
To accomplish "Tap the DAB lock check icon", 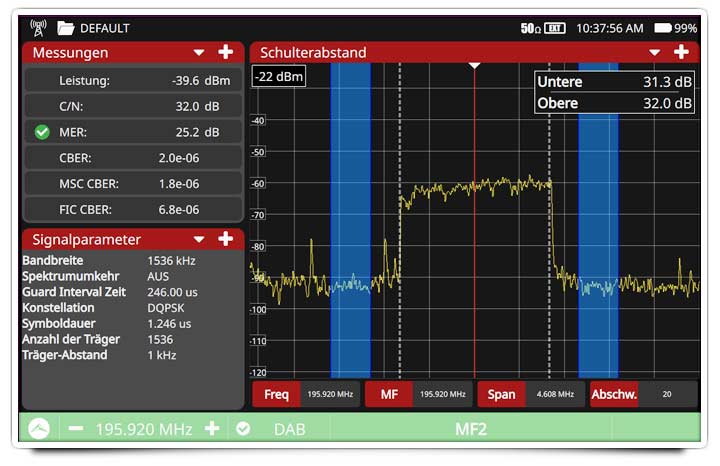I will click(x=243, y=429).
